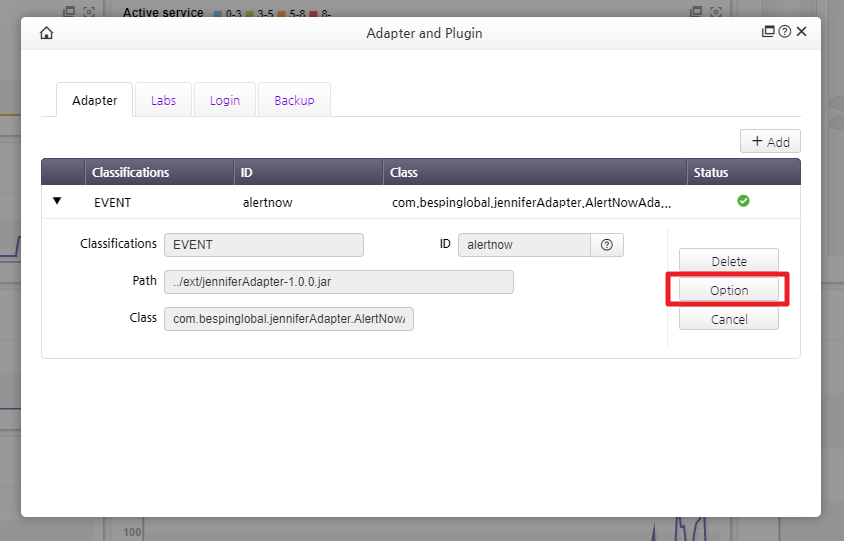This screenshot has width=844, height=541.
Task: Click the help icon beside ID field
Action: coord(606,245)
